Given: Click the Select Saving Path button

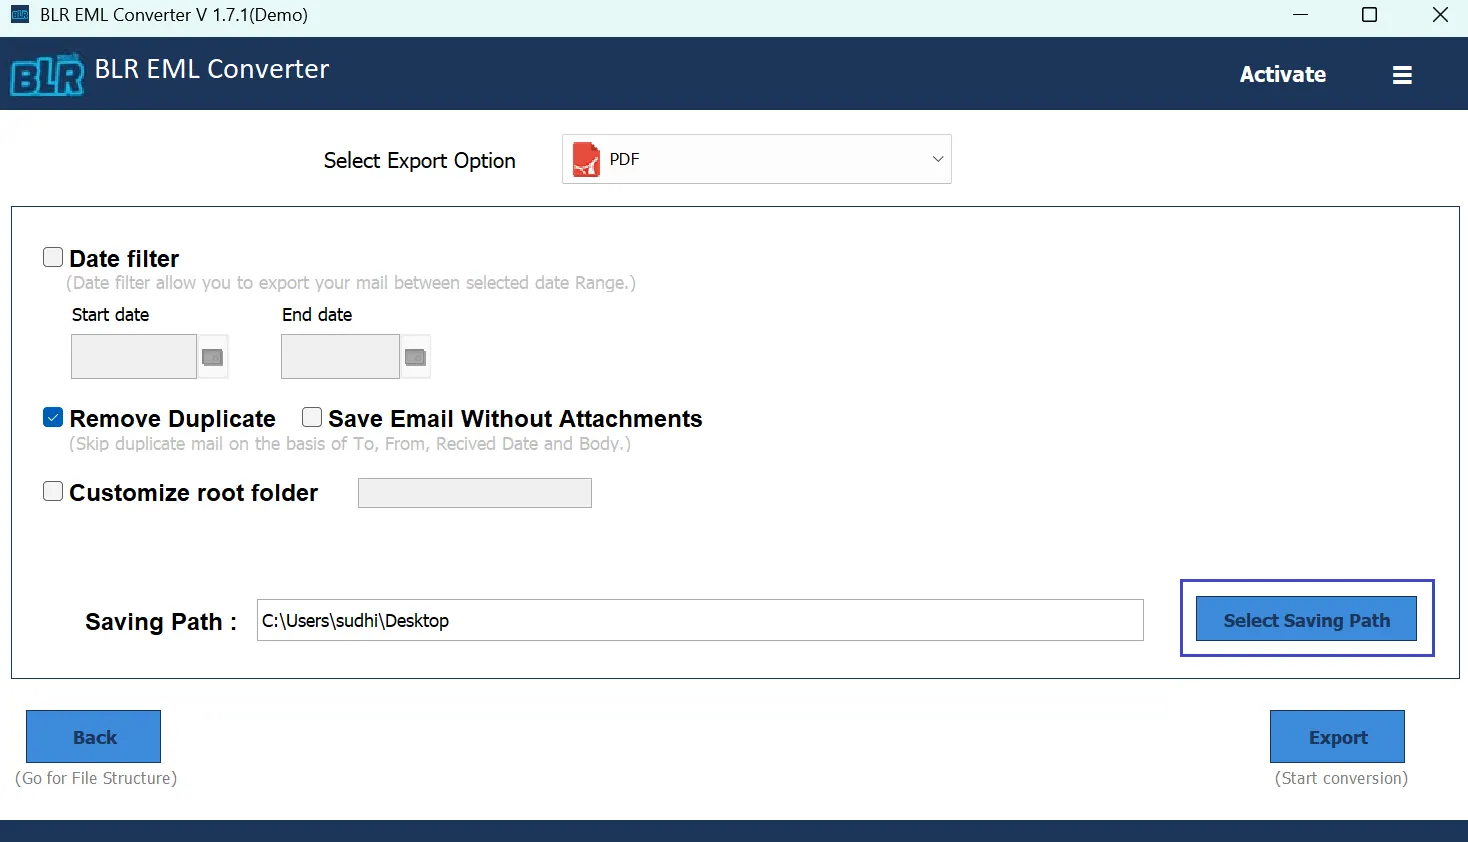Looking at the screenshot, I should (x=1306, y=619).
